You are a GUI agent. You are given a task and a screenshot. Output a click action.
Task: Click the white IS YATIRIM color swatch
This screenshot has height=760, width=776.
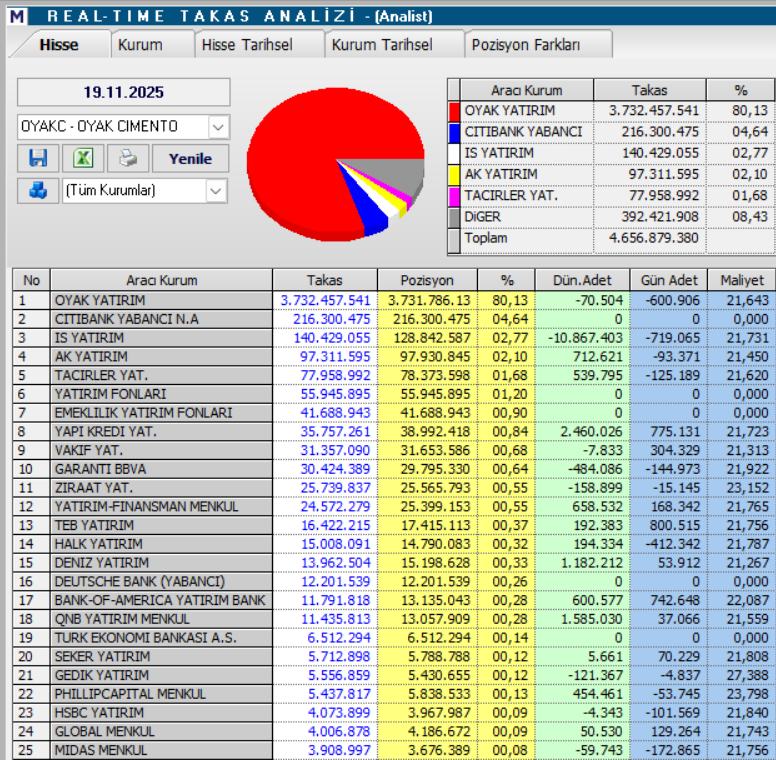(454, 154)
